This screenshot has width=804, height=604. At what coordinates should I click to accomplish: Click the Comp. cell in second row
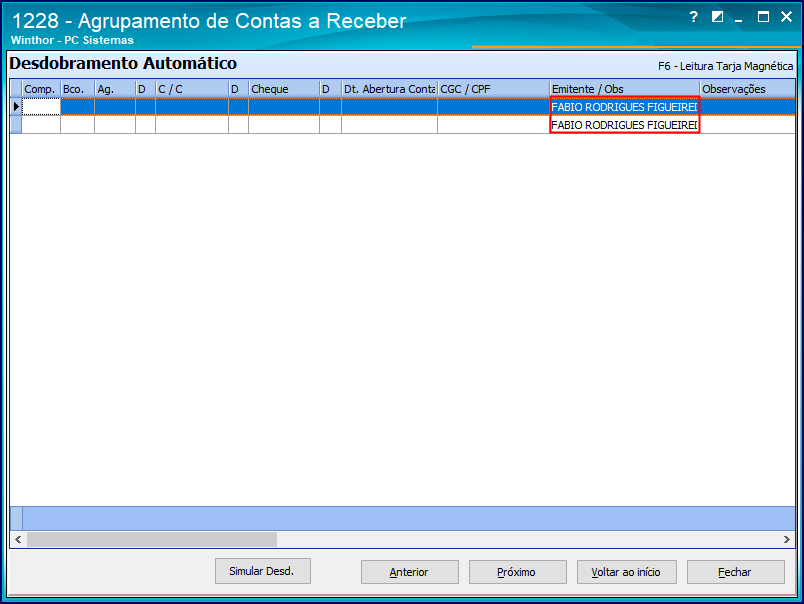tap(41, 125)
